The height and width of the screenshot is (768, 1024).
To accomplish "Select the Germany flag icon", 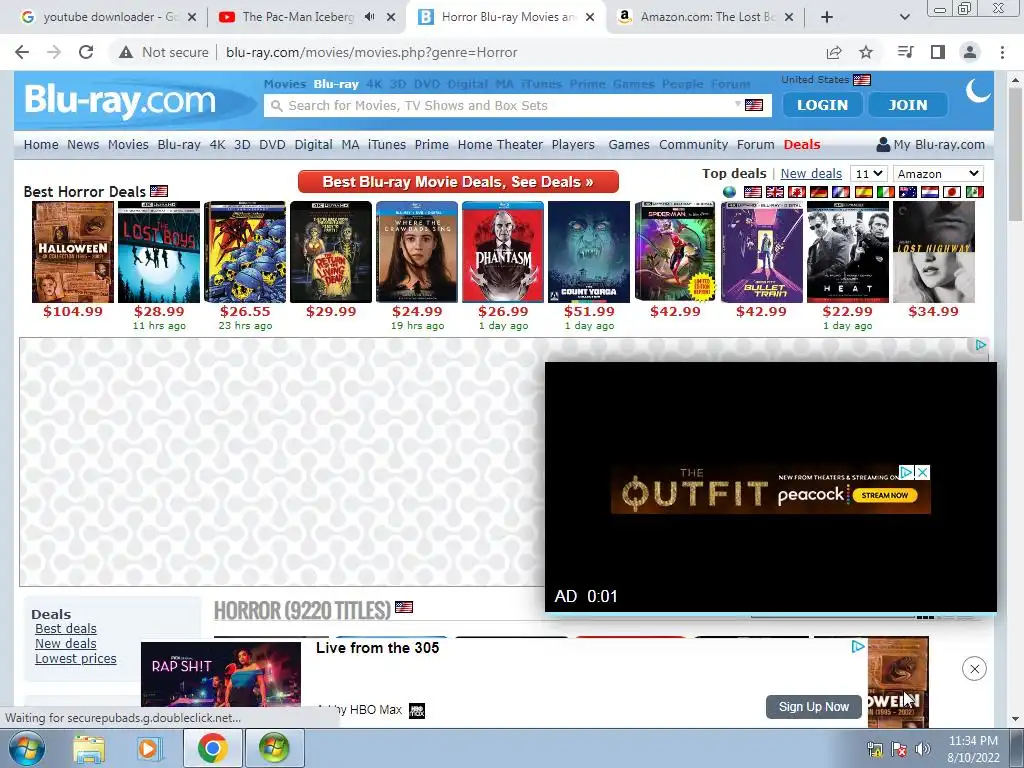I will 819,192.
